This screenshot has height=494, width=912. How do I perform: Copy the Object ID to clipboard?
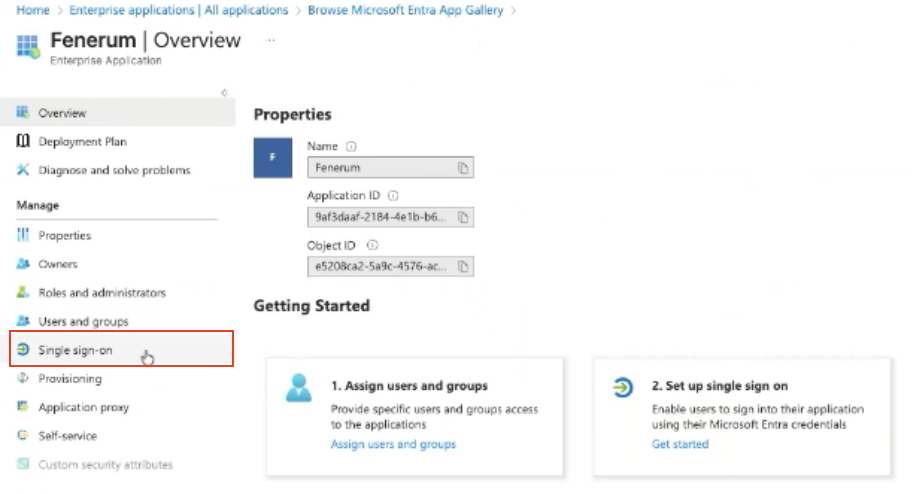tap(463, 266)
